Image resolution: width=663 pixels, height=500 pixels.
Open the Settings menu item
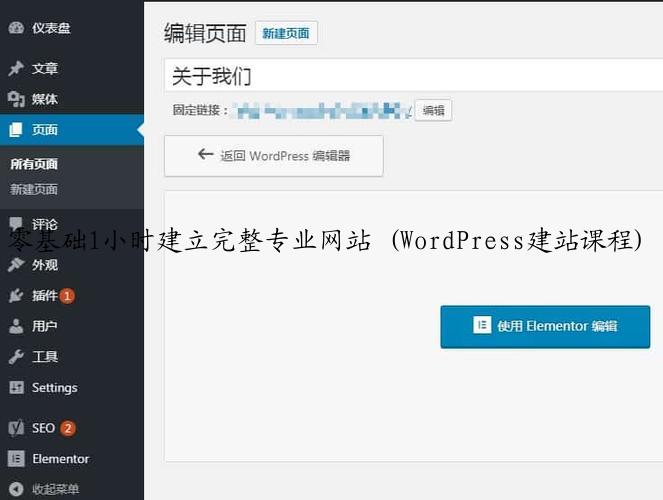click(x=72, y=388)
